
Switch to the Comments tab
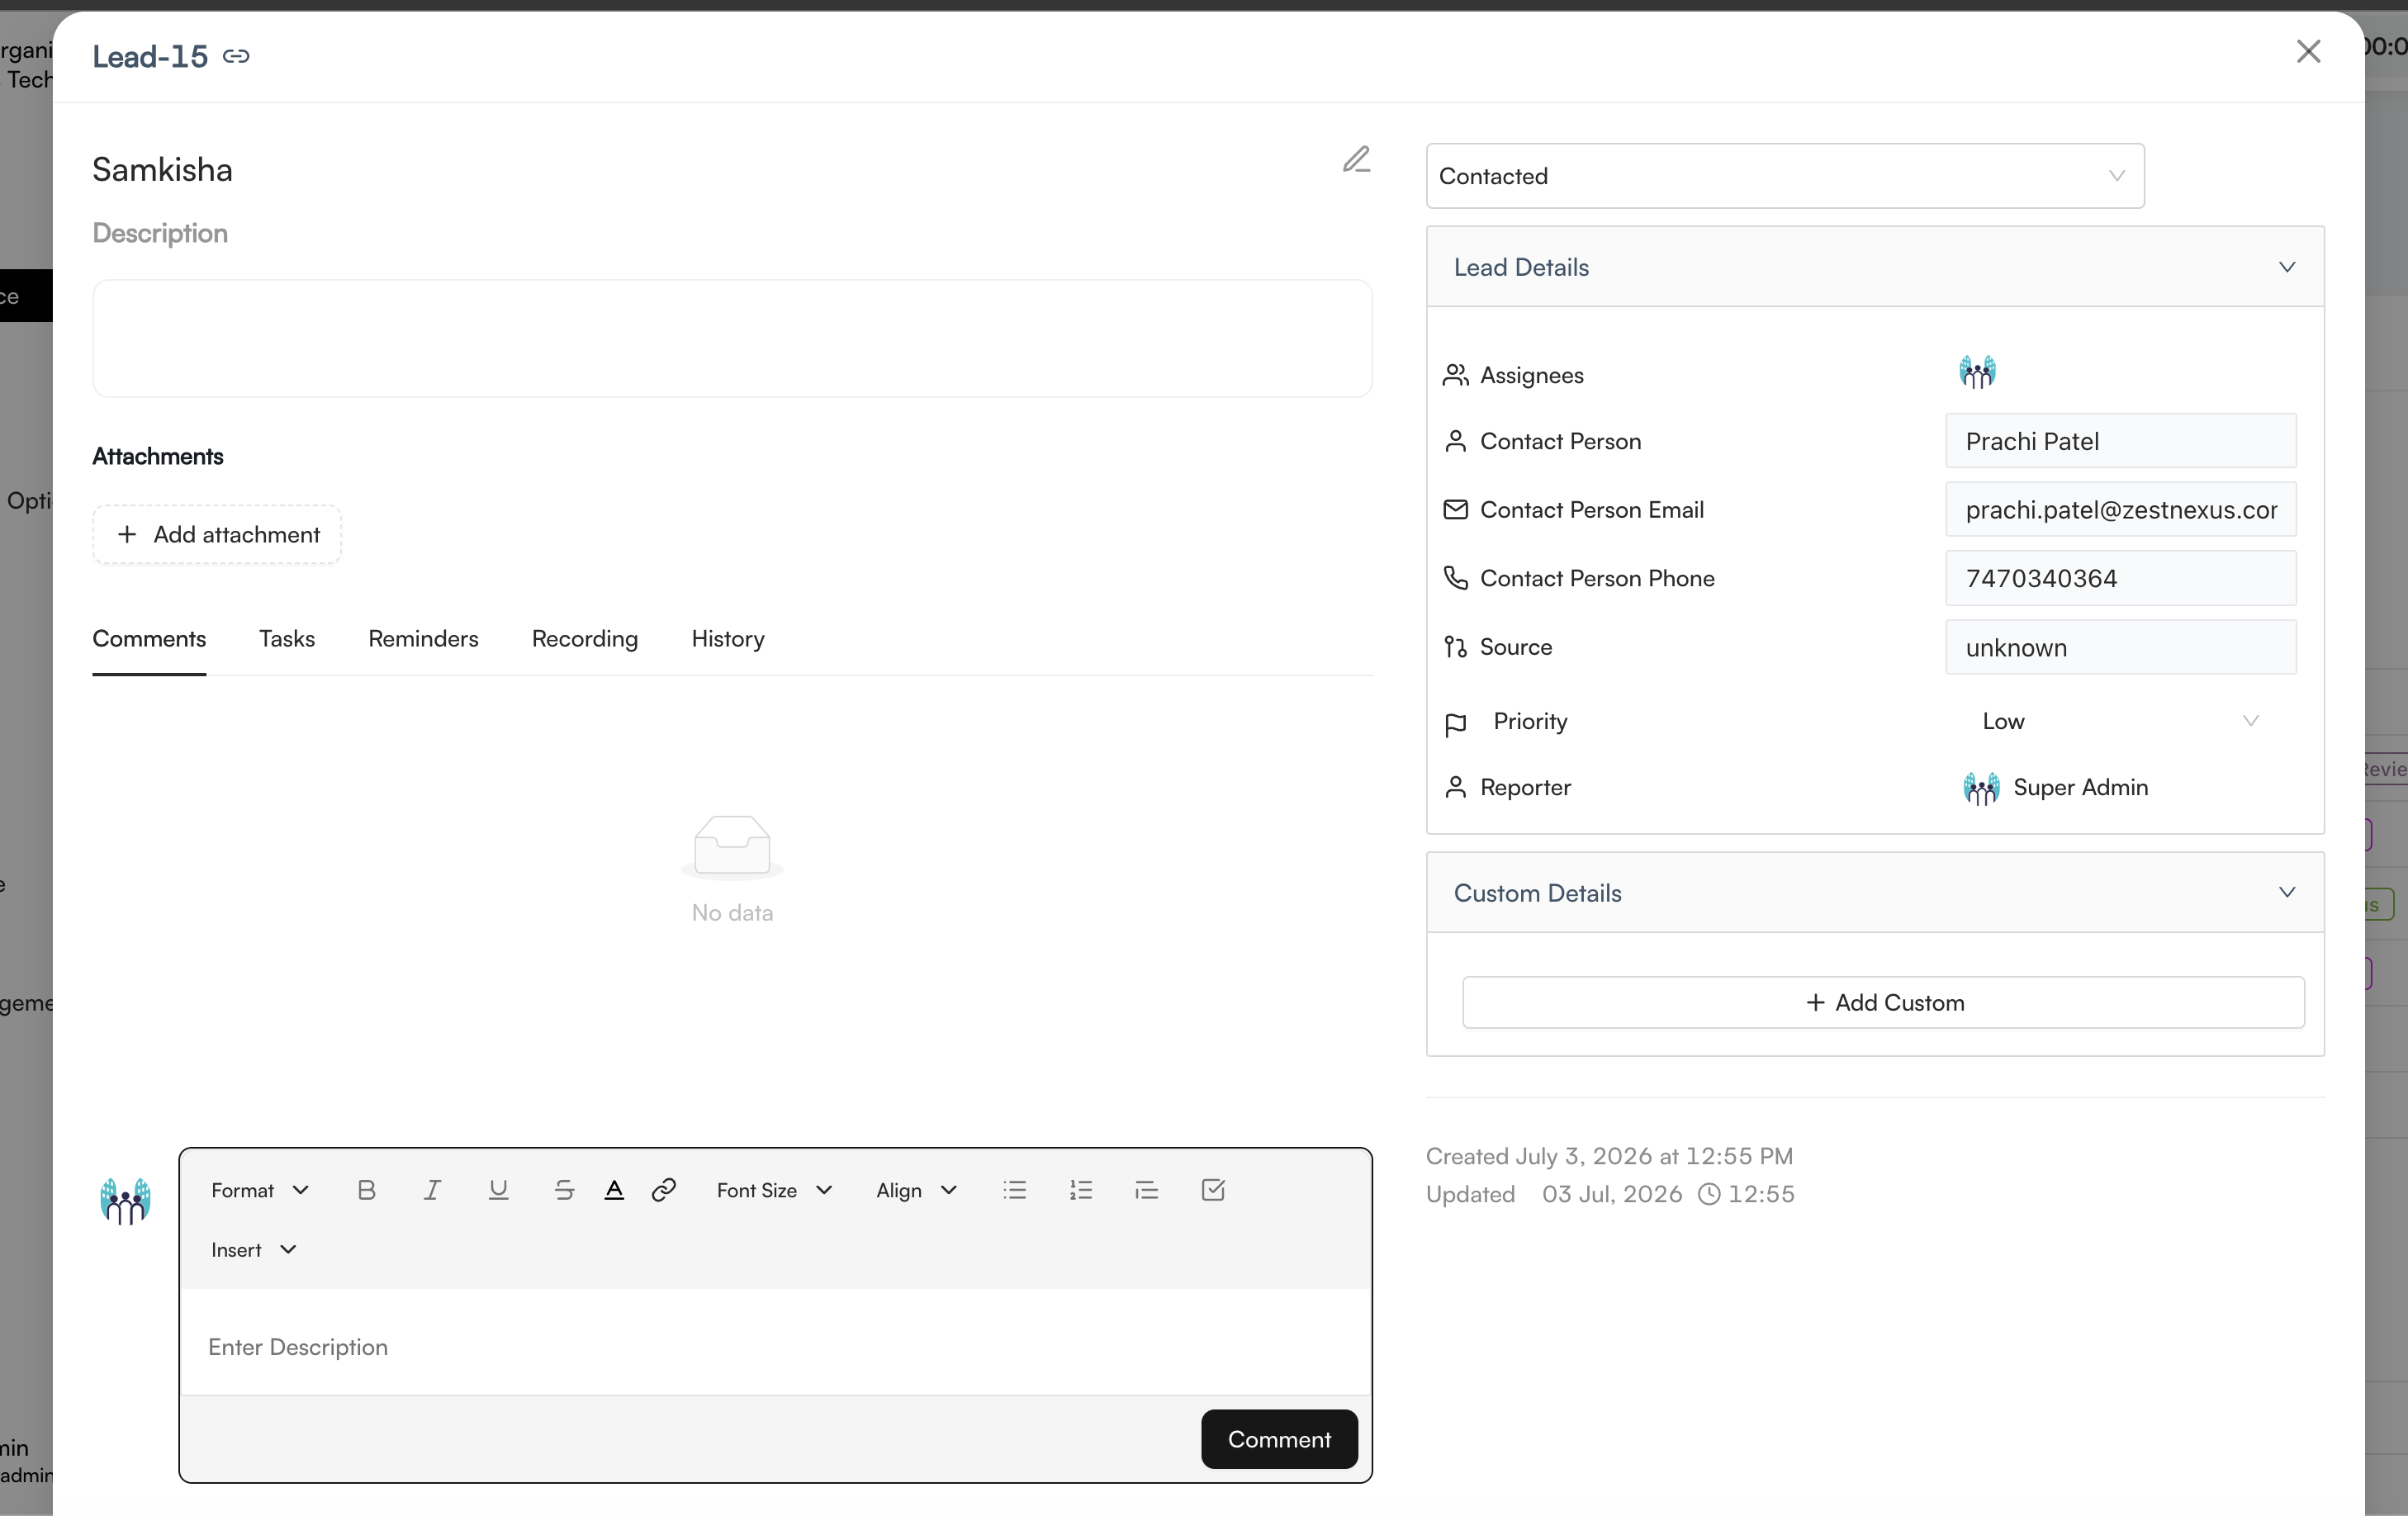pyautogui.click(x=149, y=639)
